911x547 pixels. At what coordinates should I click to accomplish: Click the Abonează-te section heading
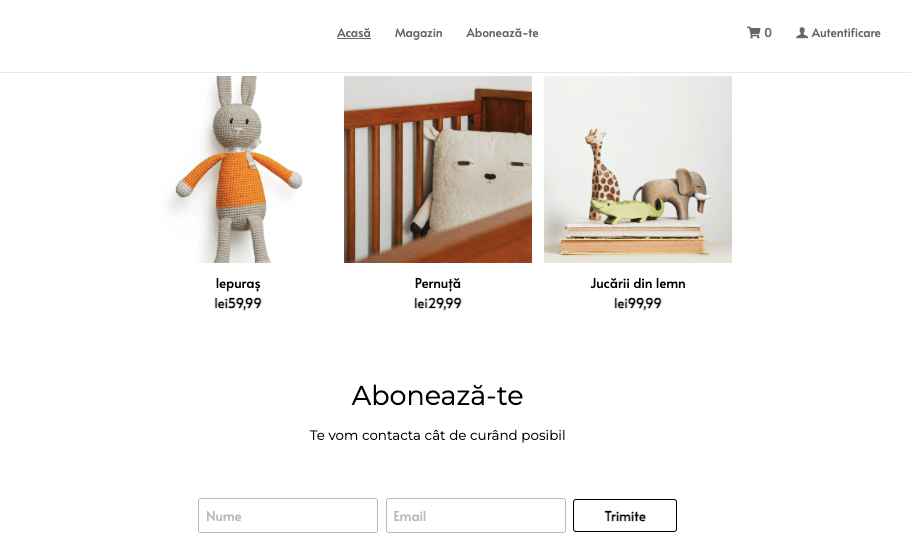pyautogui.click(x=437, y=396)
